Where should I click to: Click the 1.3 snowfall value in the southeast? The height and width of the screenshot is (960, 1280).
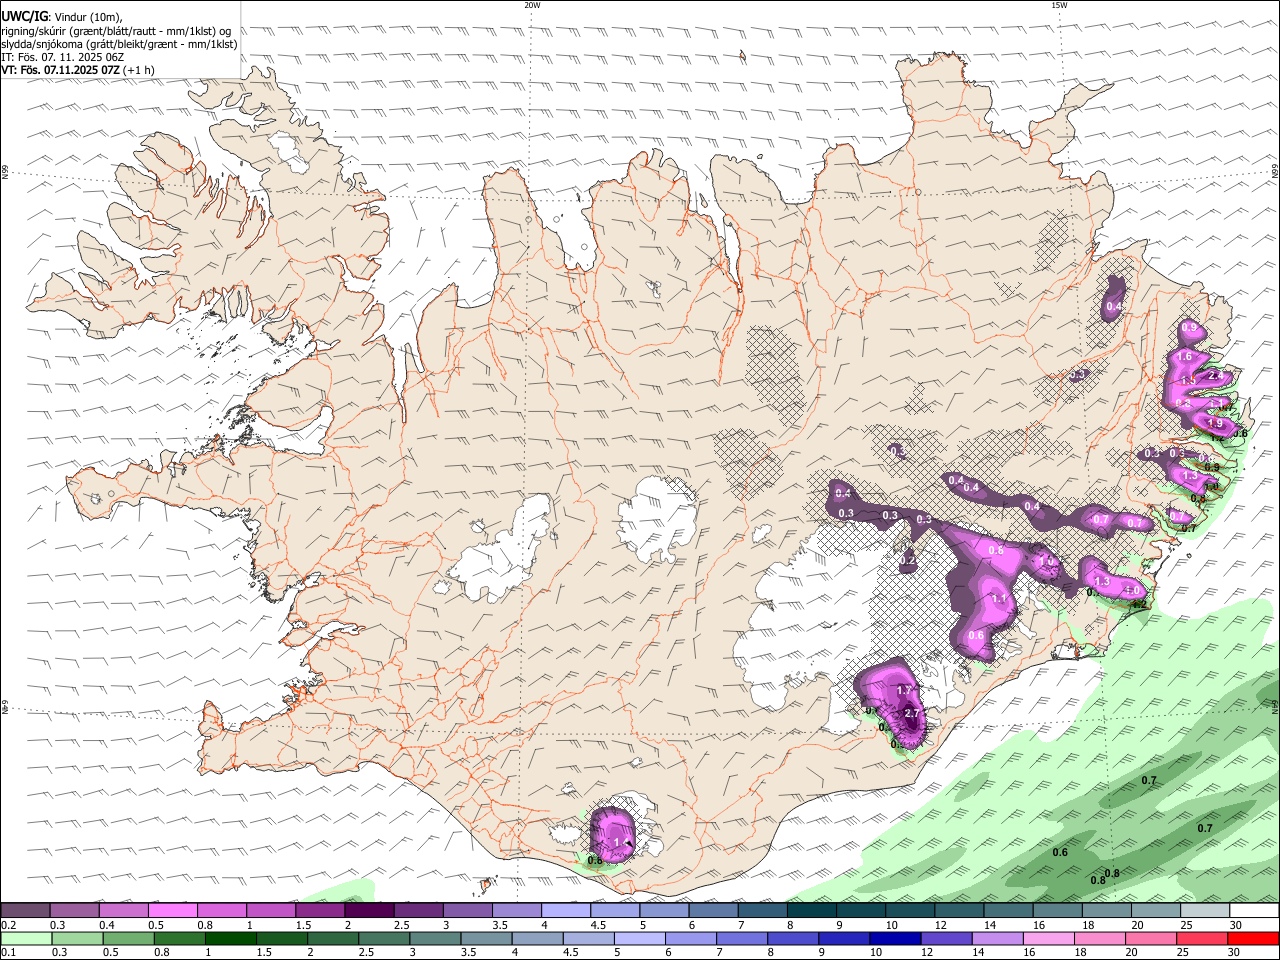1102,581
